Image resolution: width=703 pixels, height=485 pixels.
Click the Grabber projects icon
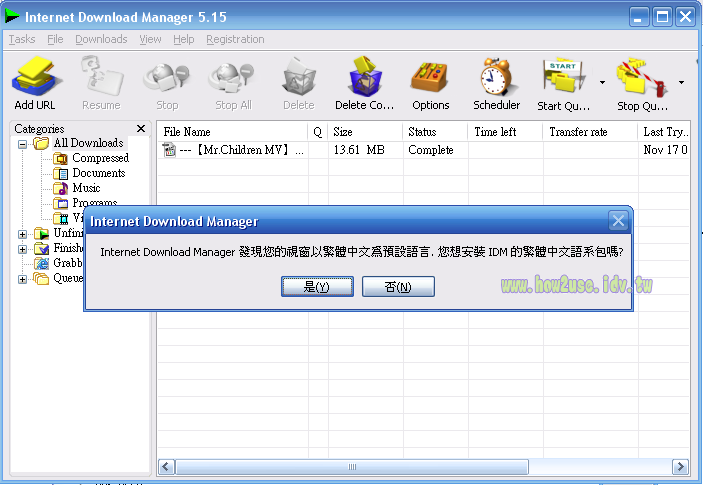[41, 264]
